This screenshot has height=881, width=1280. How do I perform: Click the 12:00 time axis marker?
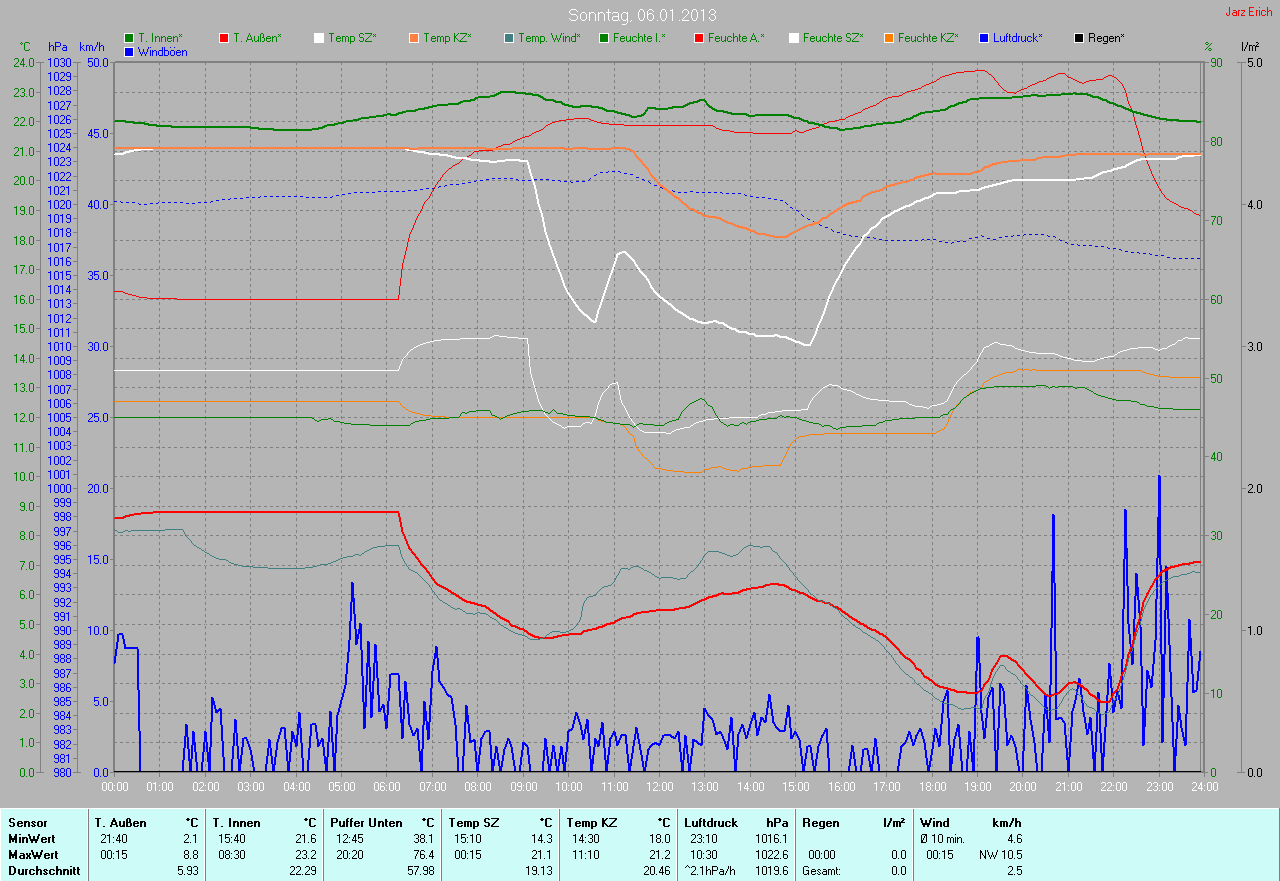[659, 787]
